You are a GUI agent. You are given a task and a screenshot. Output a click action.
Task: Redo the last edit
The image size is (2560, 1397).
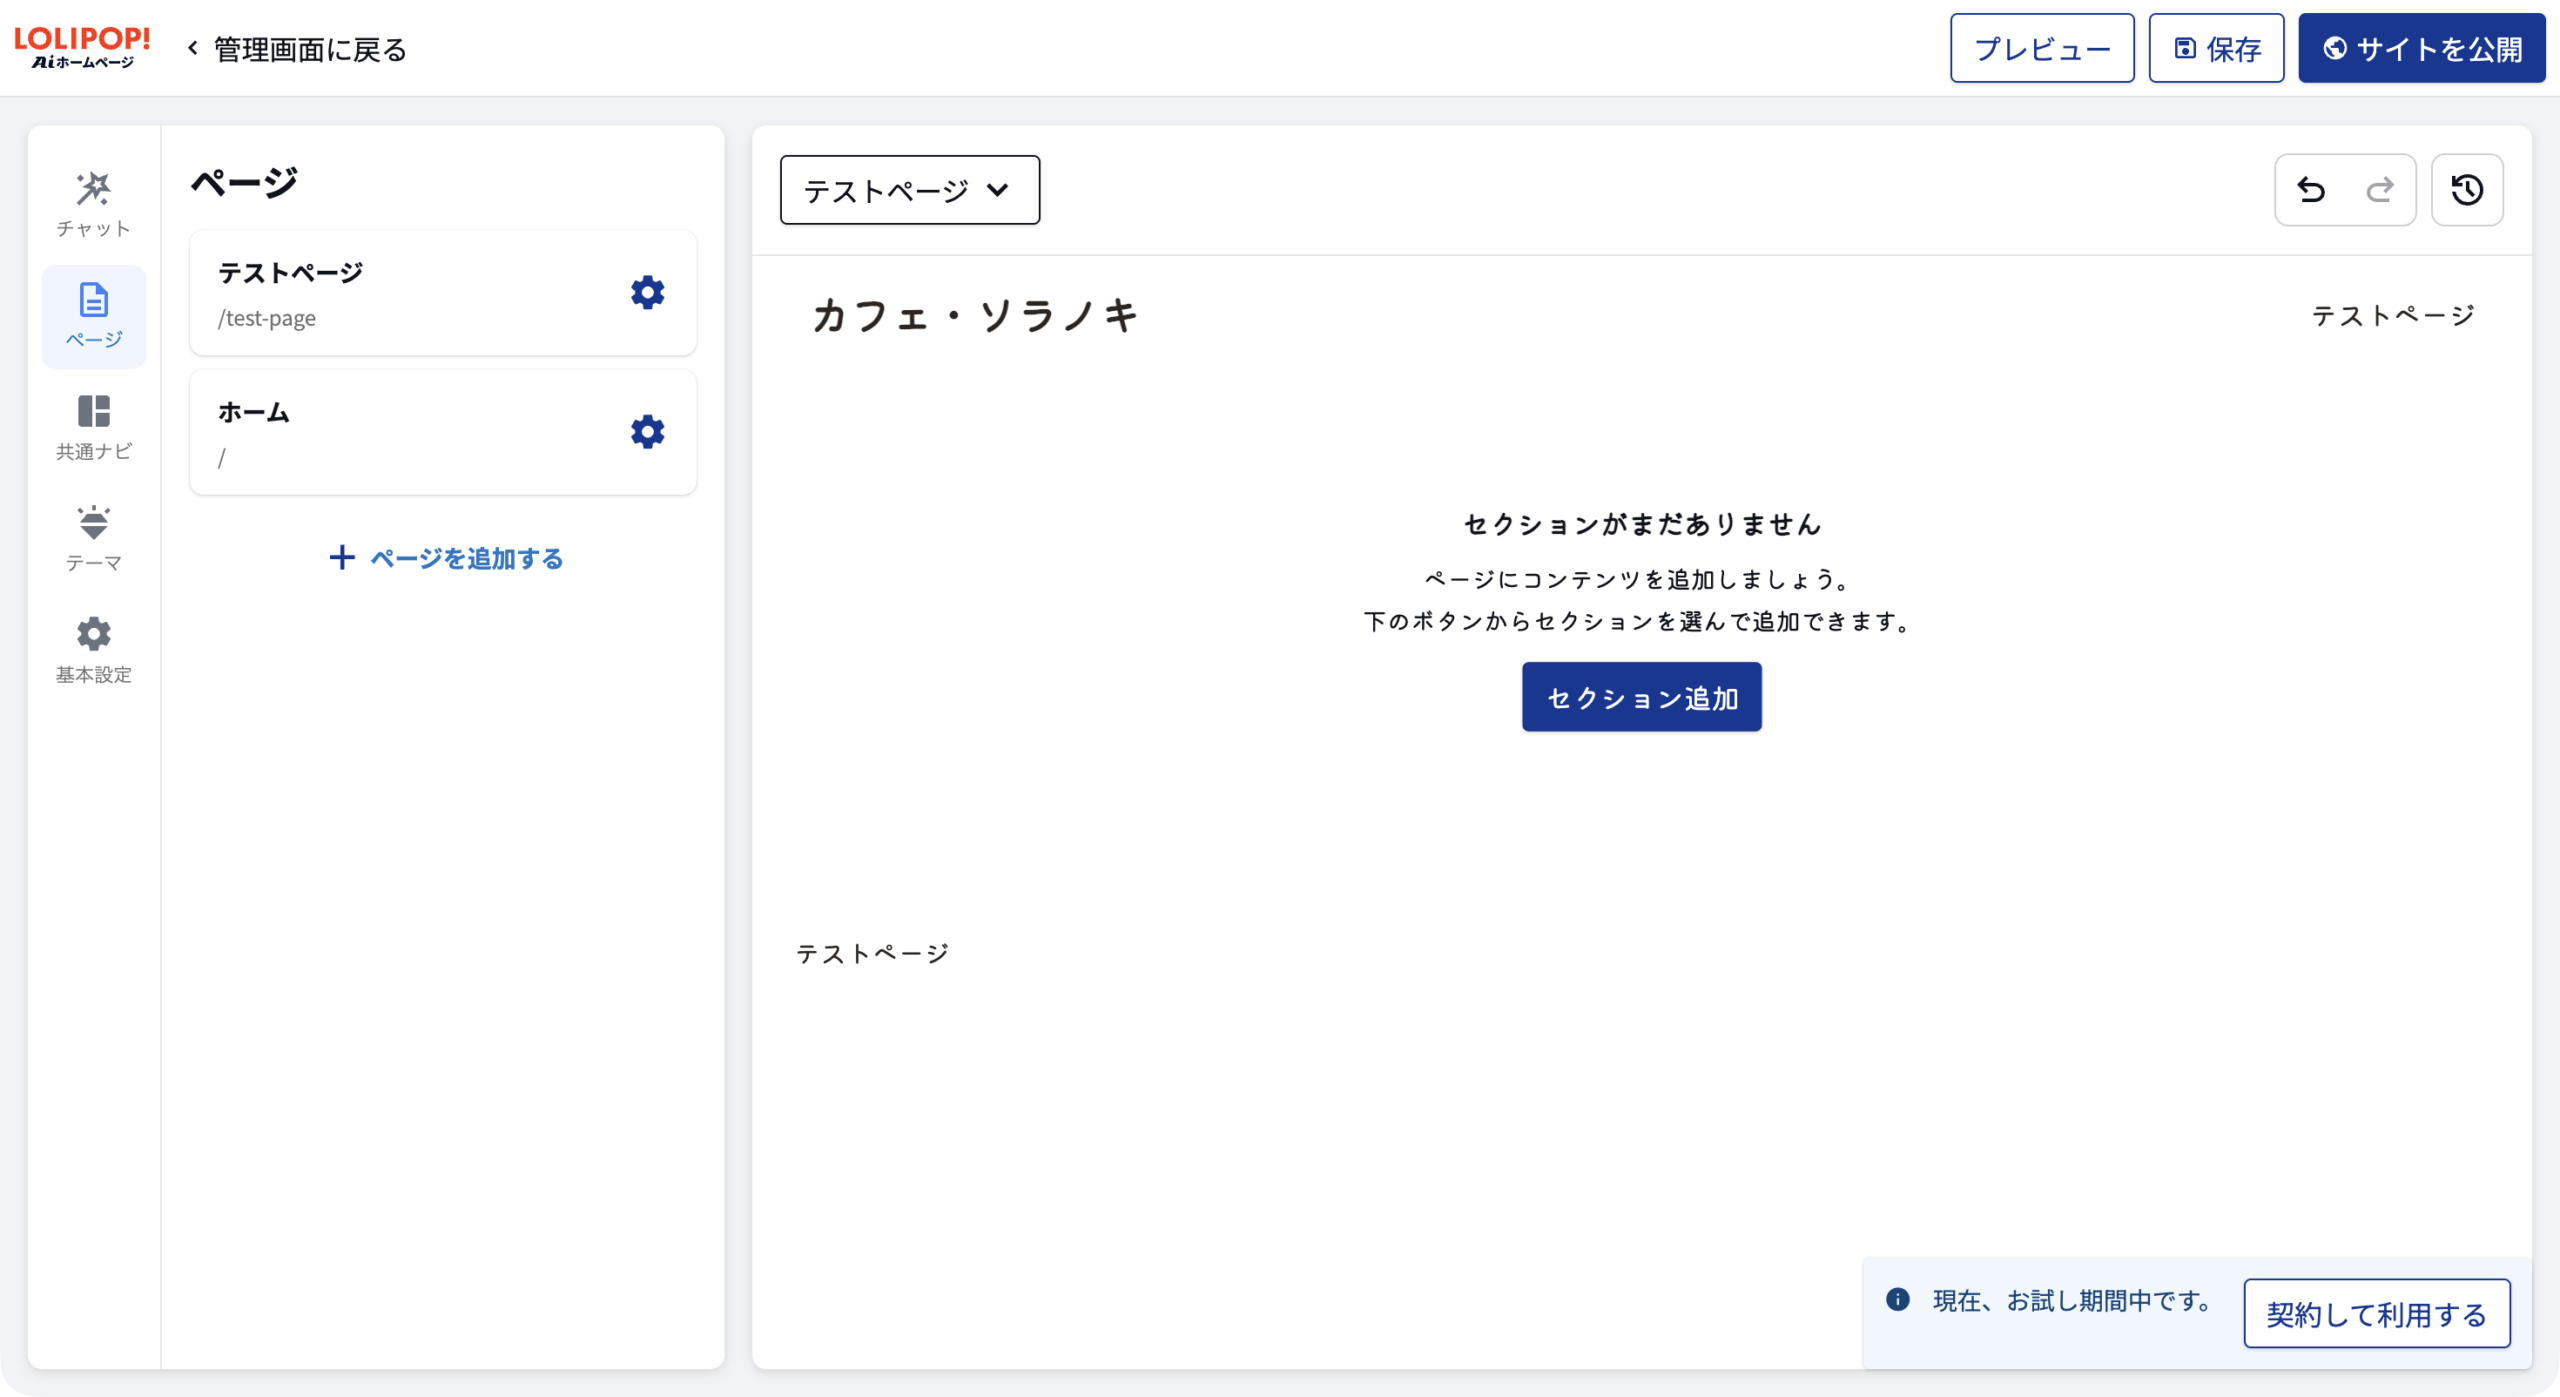point(2380,190)
